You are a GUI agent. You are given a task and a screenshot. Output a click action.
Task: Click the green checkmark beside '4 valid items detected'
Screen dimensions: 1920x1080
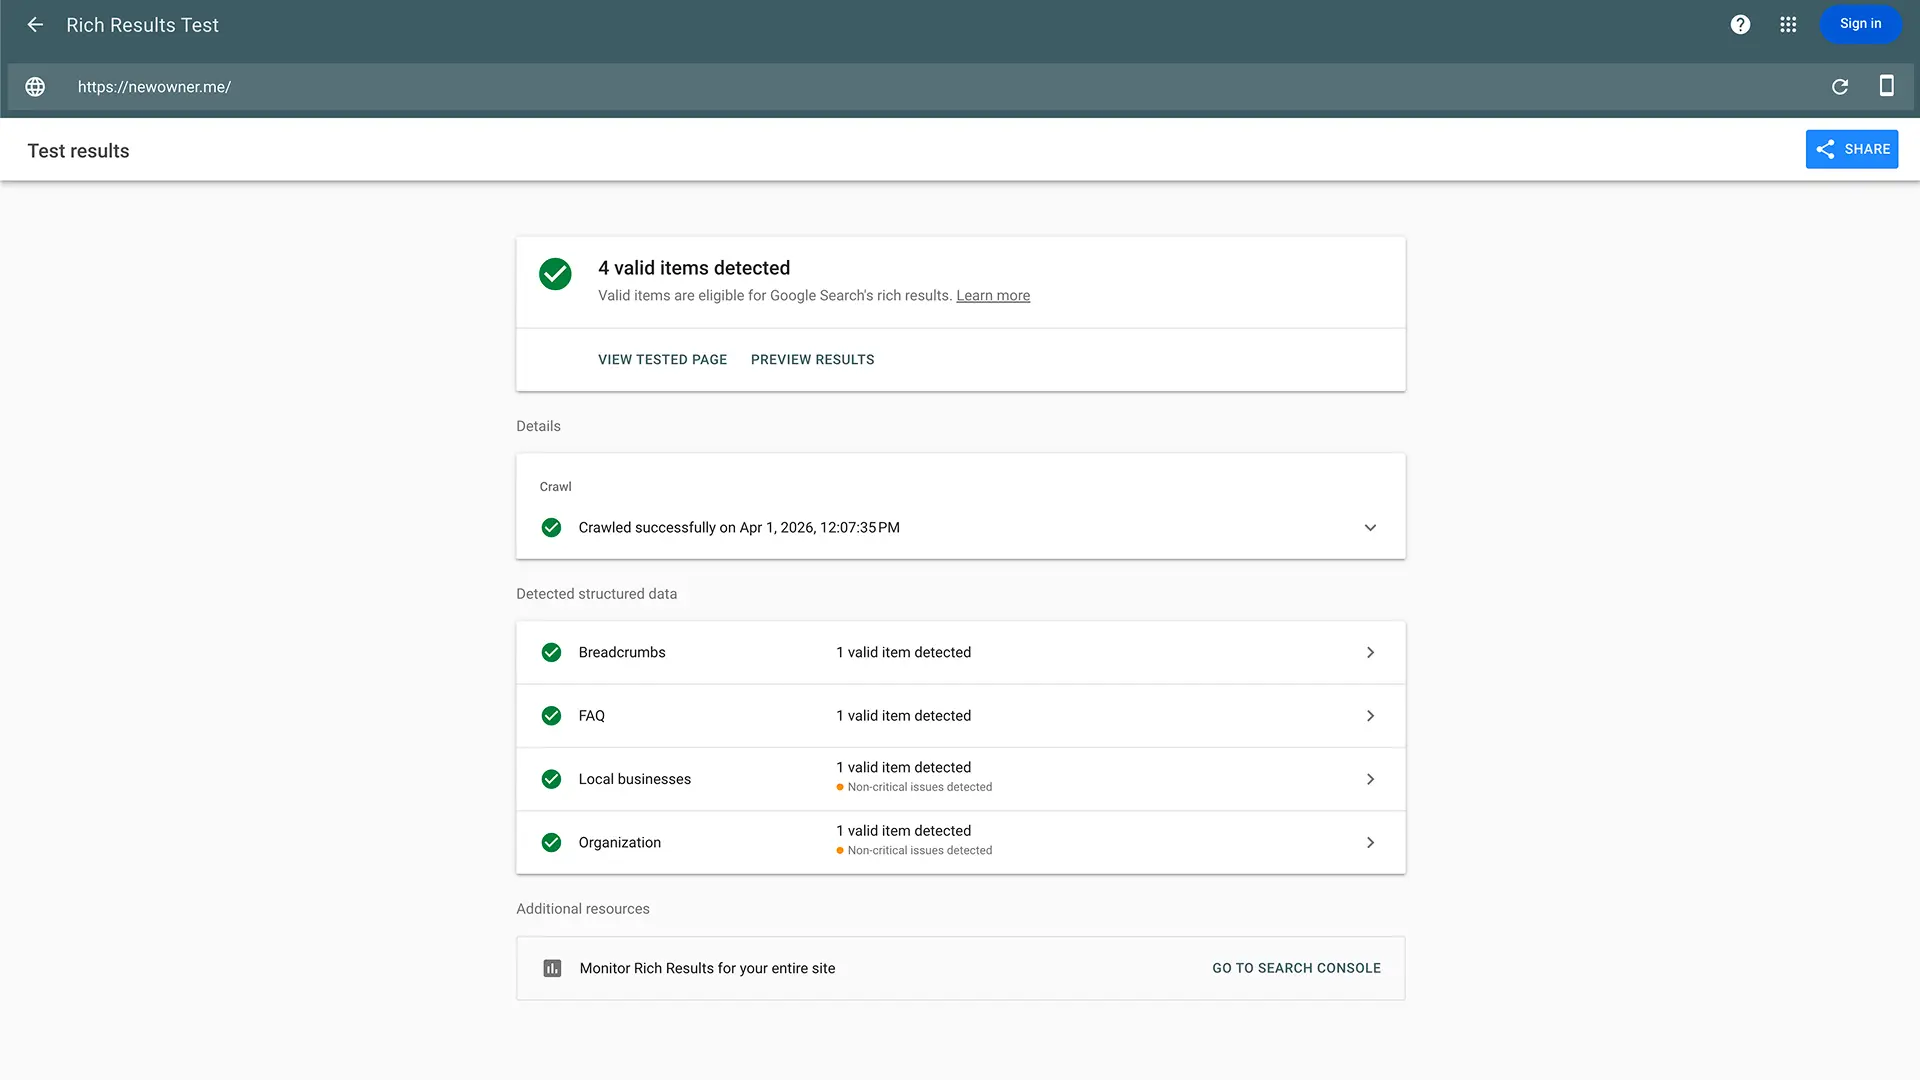555,273
